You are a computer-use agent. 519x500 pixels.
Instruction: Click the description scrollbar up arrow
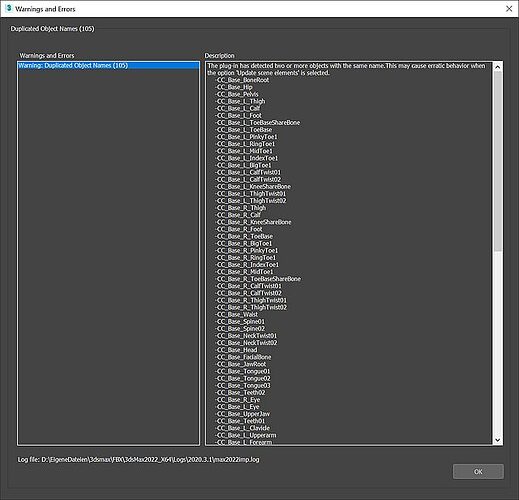(x=497, y=67)
